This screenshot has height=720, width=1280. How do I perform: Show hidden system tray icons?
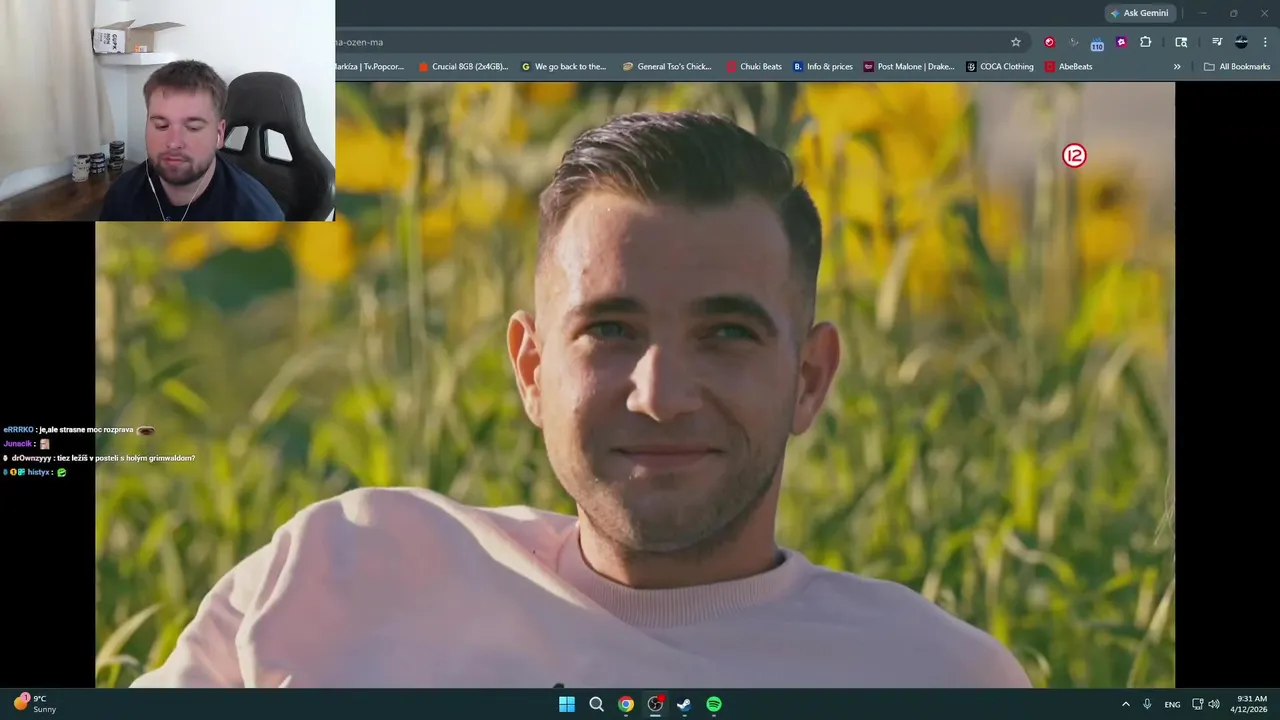click(x=1126, y=704)
